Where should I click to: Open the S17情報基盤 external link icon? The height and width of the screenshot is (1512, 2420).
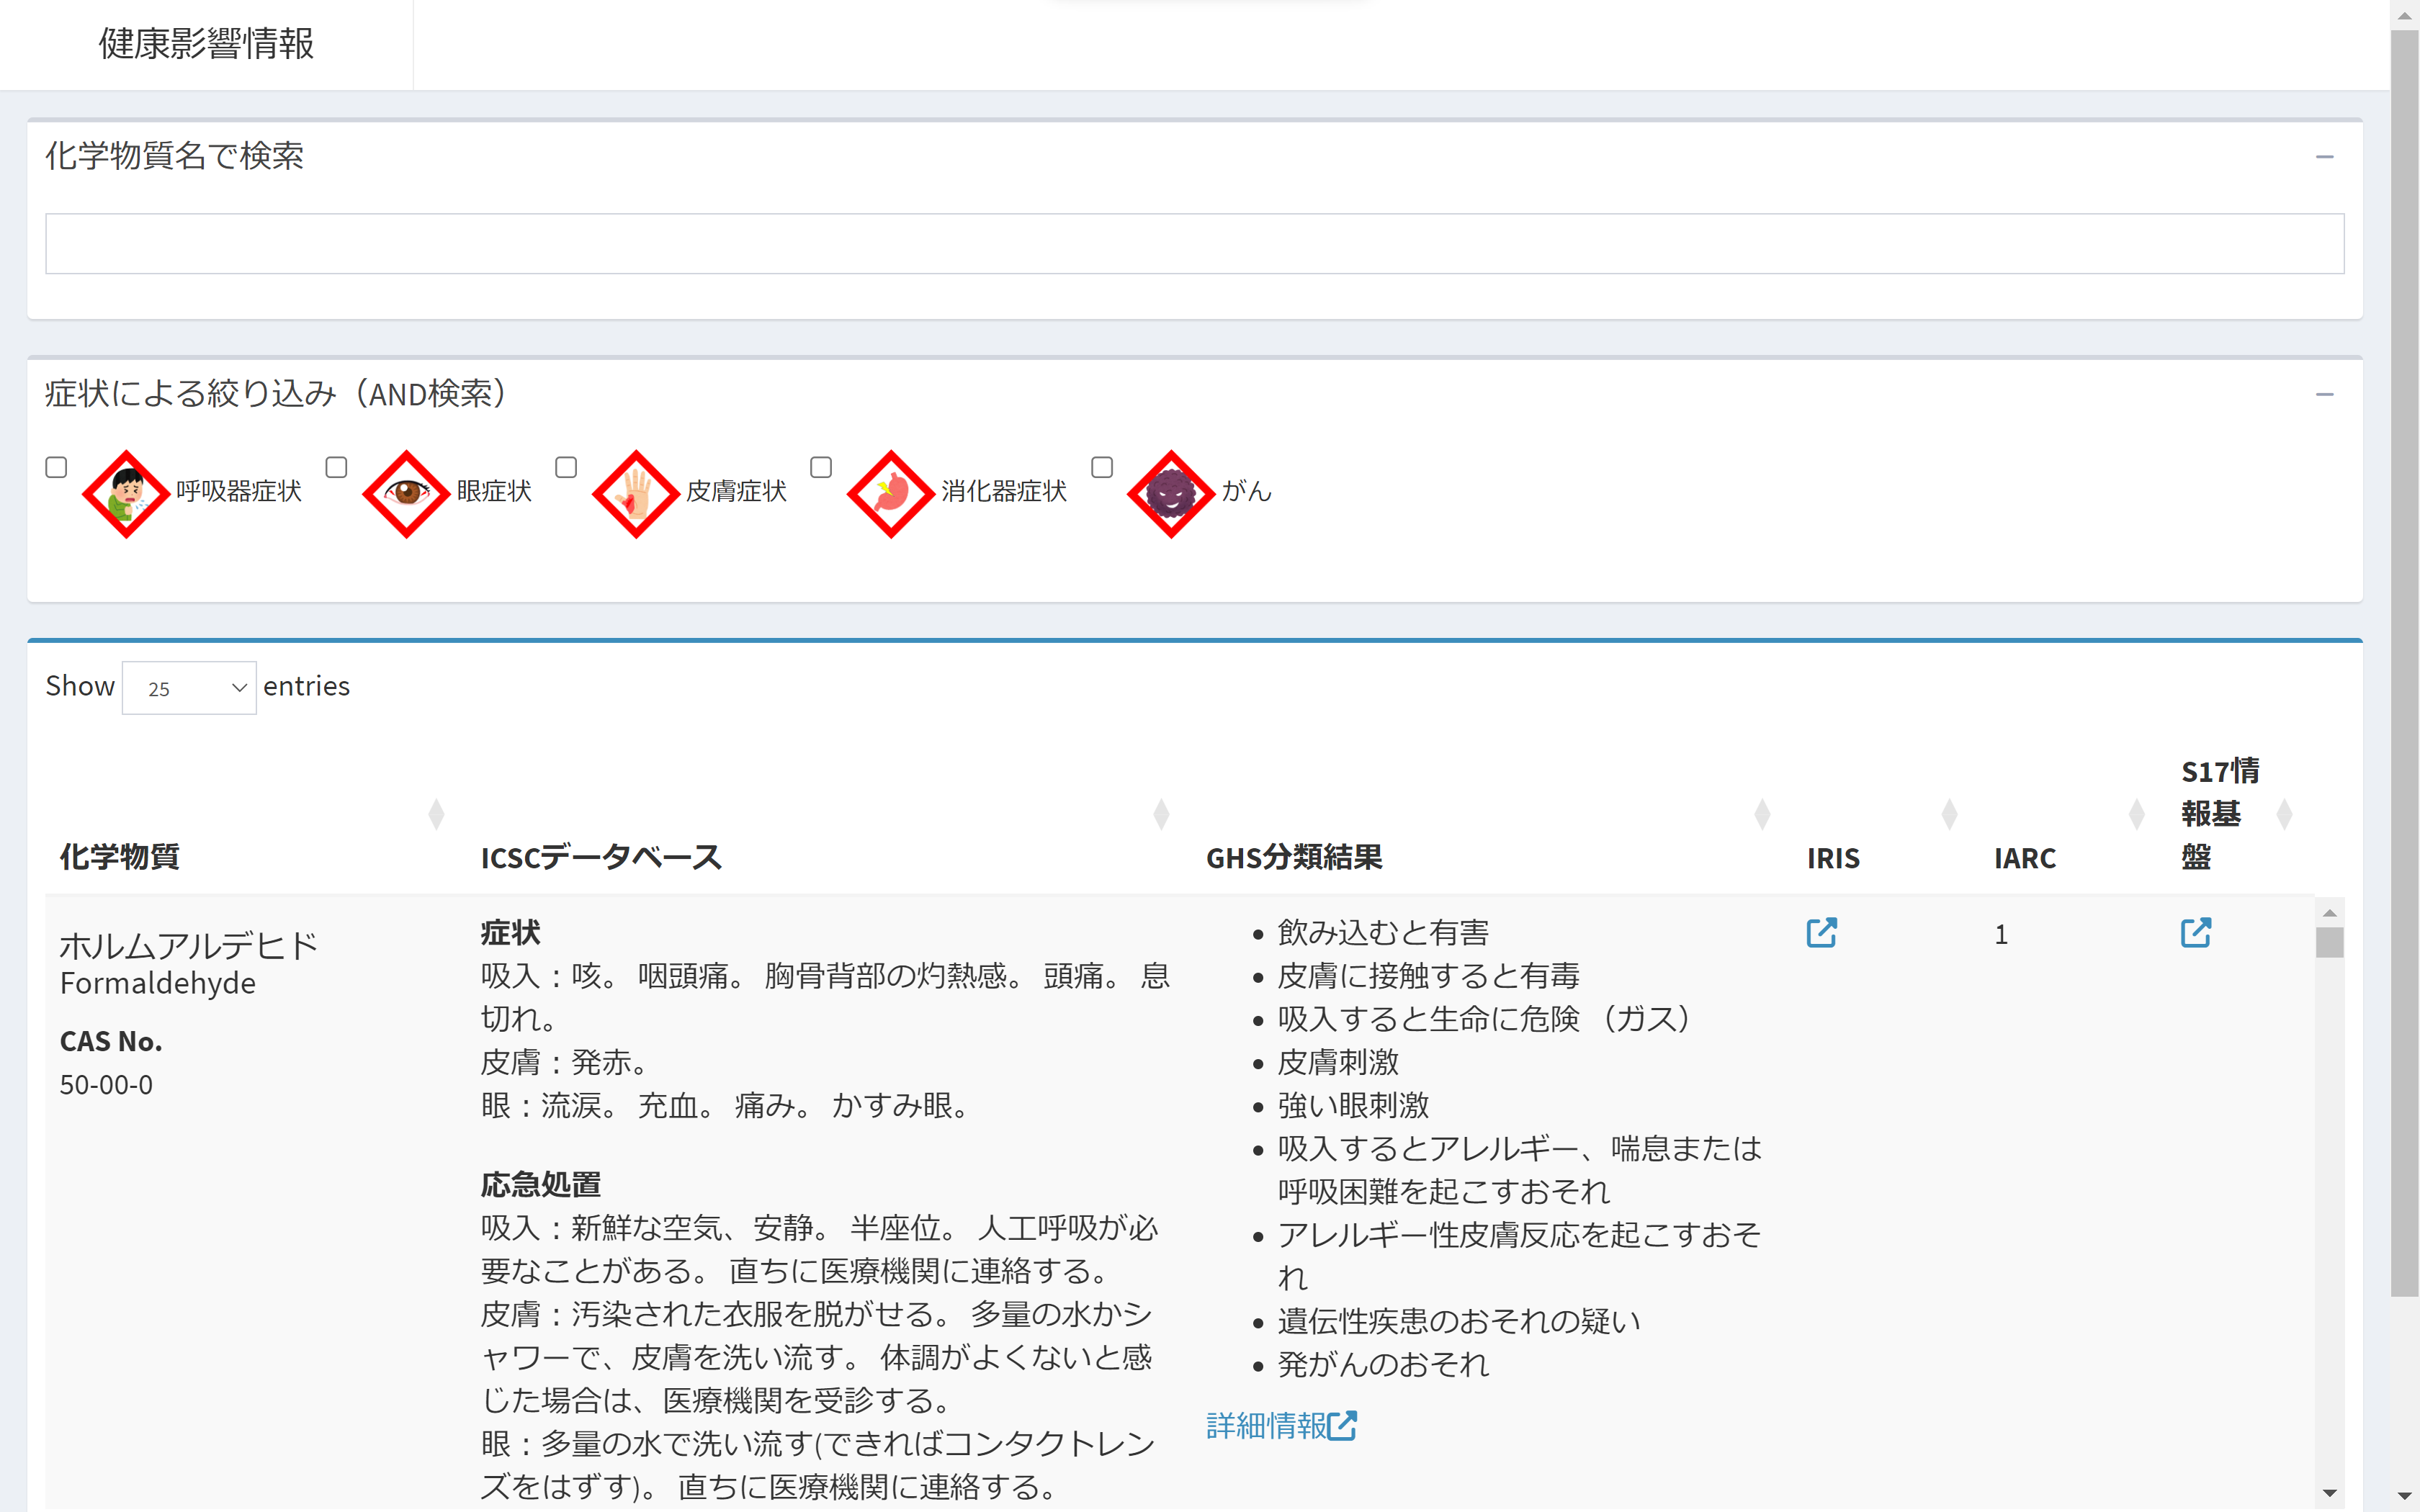tap(2195, 932)
